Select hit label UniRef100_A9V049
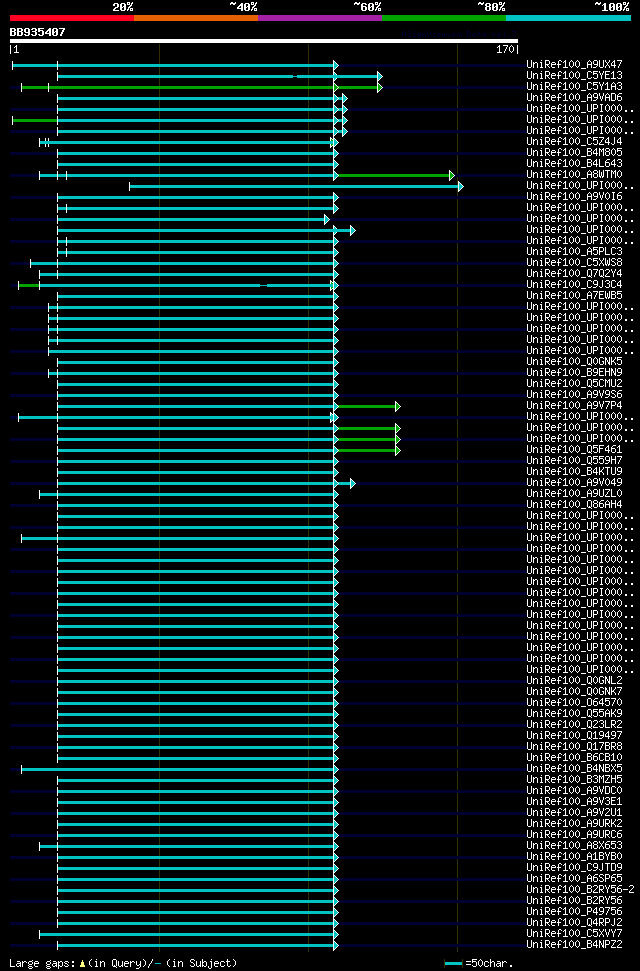 tap(574, 482)
